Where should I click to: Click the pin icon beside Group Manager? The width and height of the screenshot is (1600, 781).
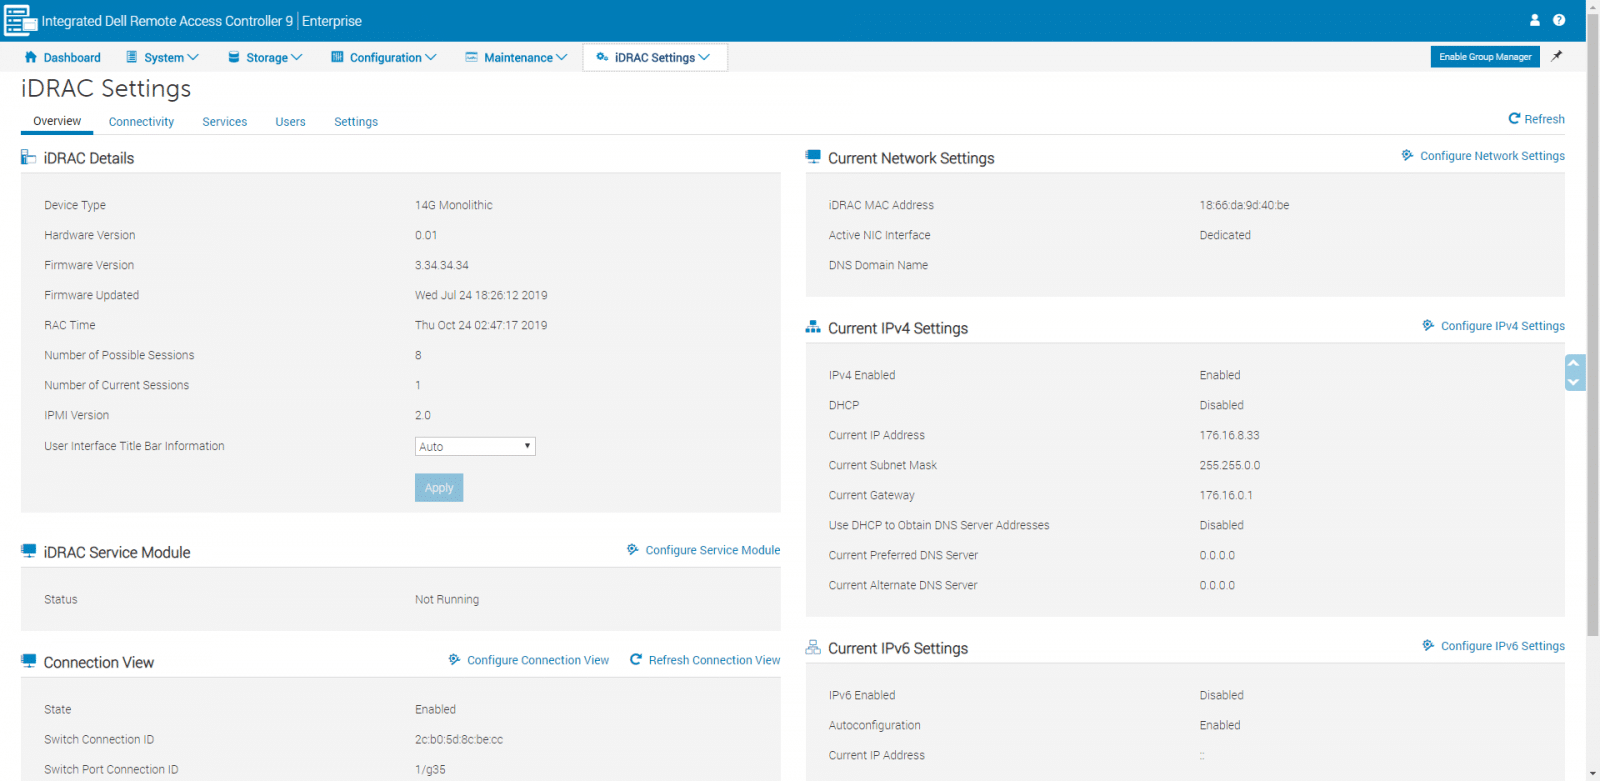tap(1557, 57)
